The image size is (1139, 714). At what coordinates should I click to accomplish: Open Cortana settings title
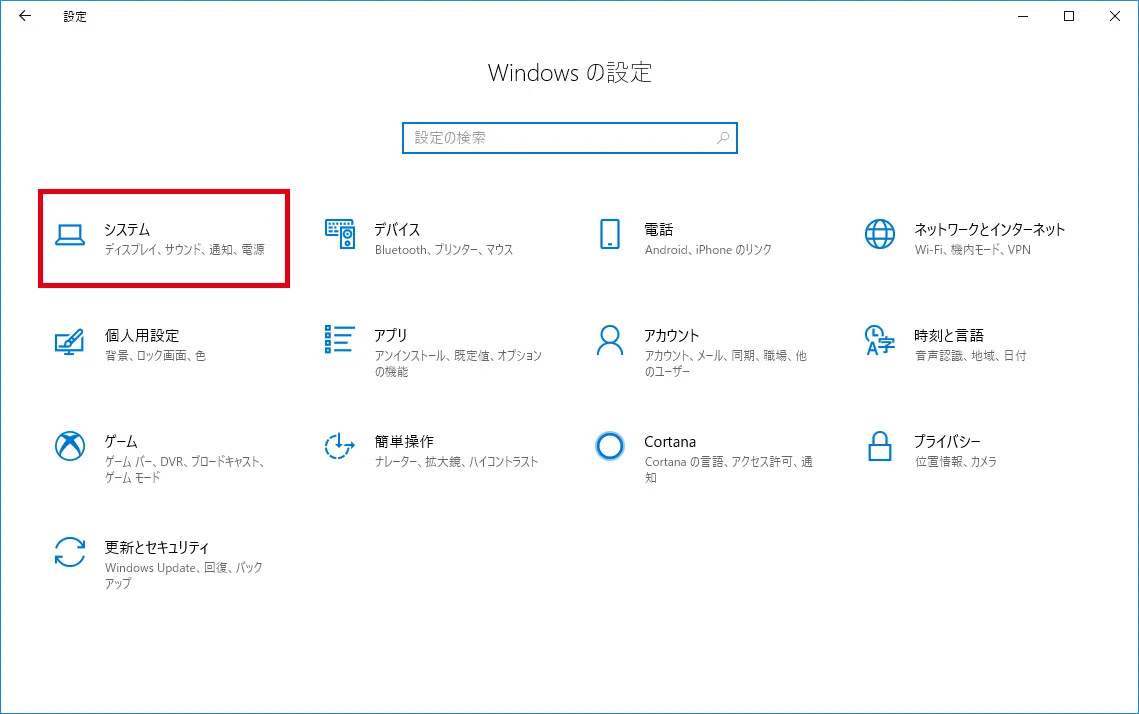[670, 442]
